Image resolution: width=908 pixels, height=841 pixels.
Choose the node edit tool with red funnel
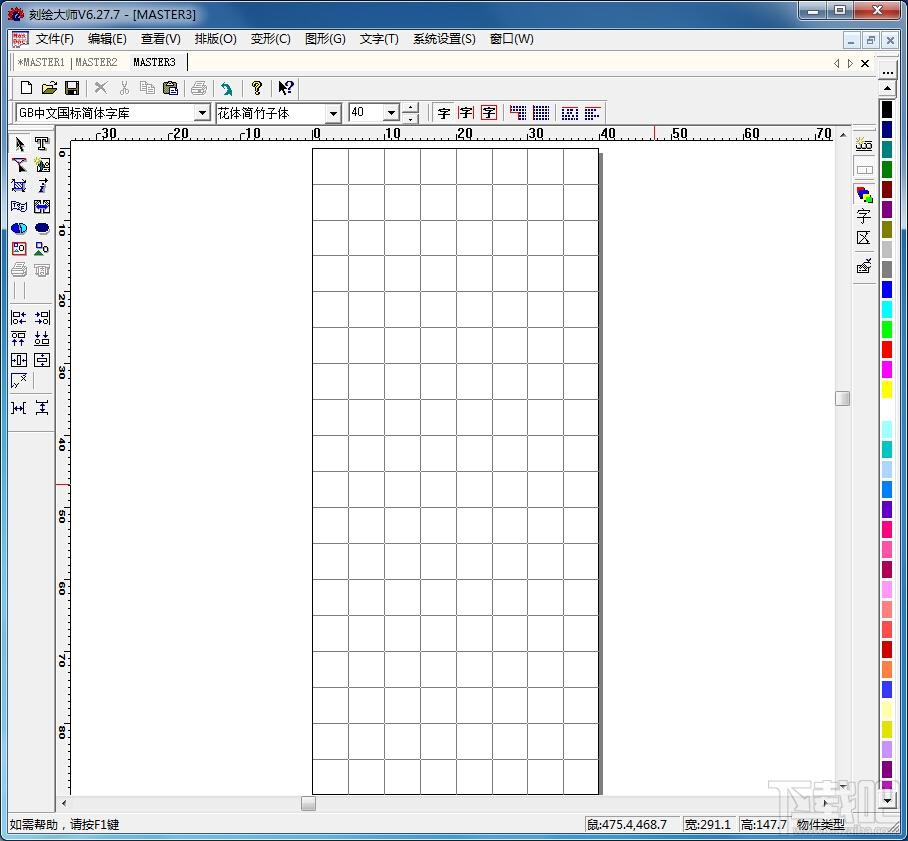pyautogui.click(x=19, y=165)
